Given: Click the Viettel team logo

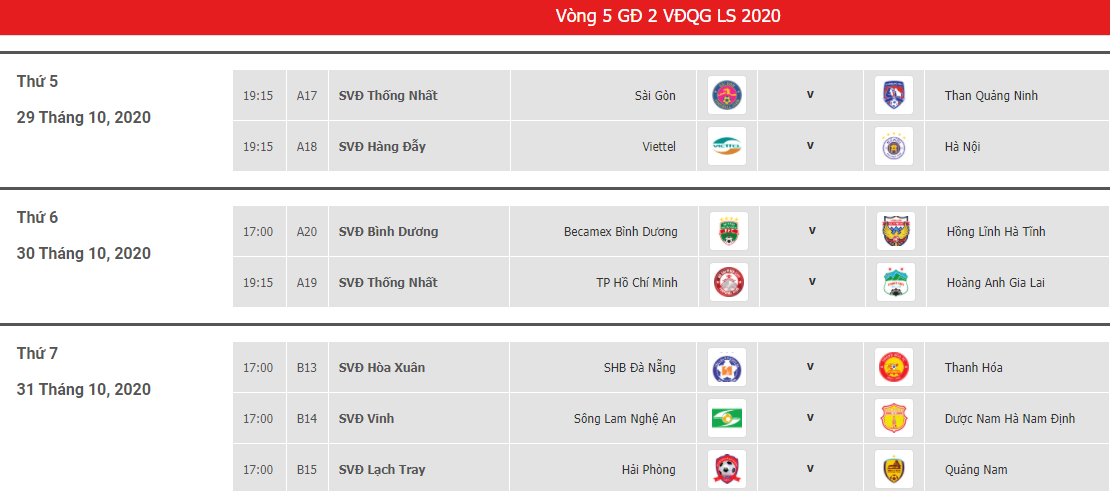Looking at the screenshot, I should [x=728, y=146].
